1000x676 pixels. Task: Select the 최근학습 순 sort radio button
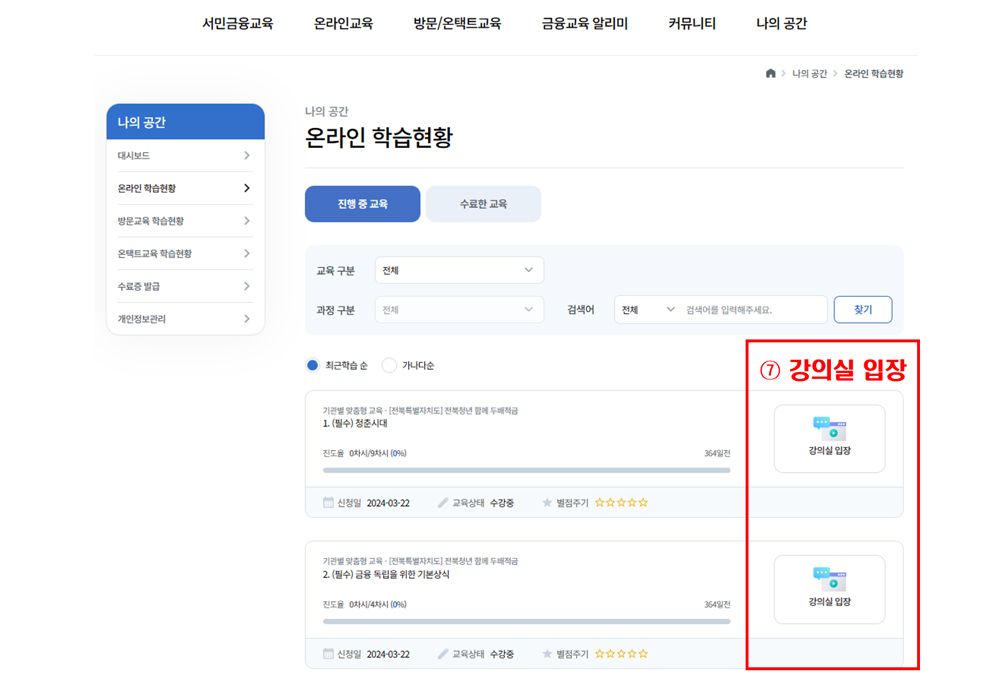tap(312, 365)
